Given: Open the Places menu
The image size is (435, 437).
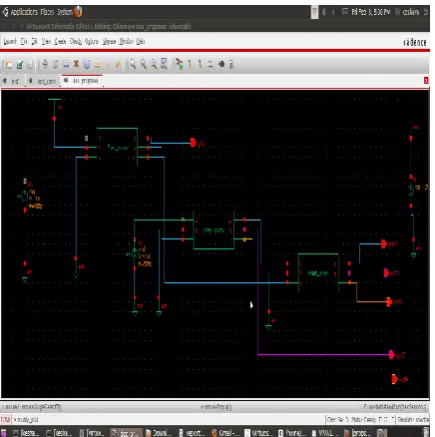Looking at the screenshot, I should click(47, 12).
